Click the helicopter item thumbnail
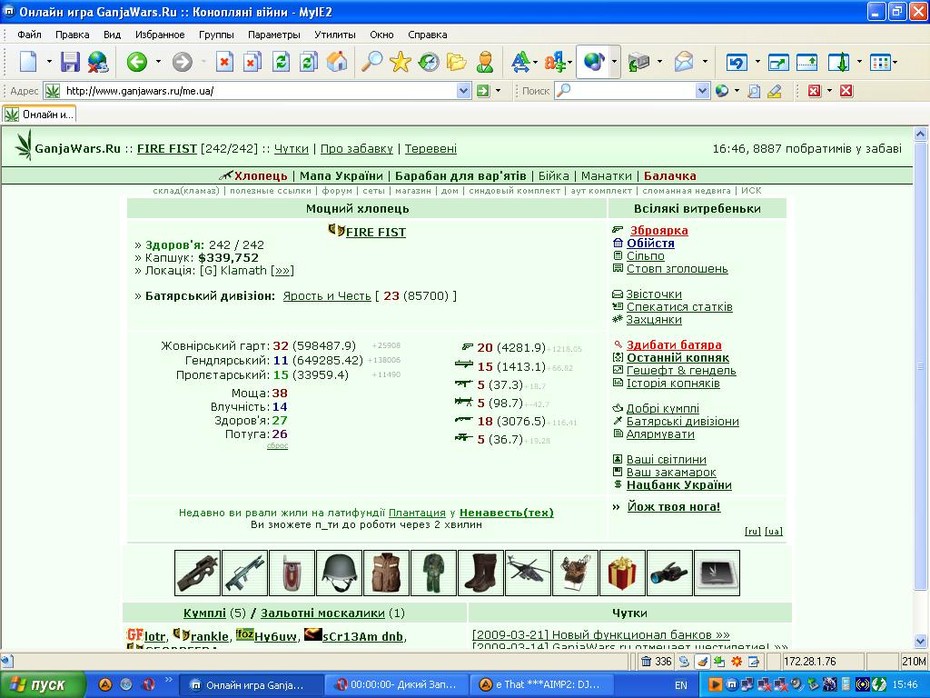The height and width of the screenshot is (698, 930). coord(528,573)
